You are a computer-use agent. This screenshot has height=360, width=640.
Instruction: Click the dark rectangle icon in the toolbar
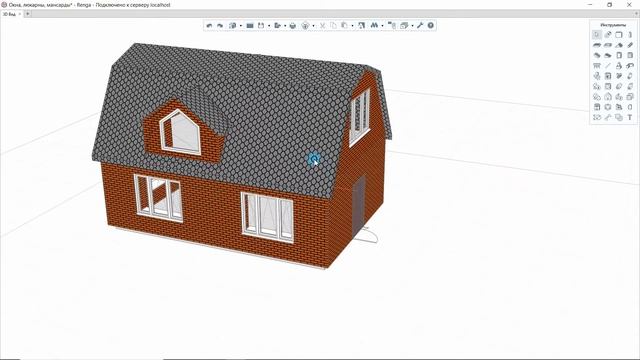coord(250,26)
